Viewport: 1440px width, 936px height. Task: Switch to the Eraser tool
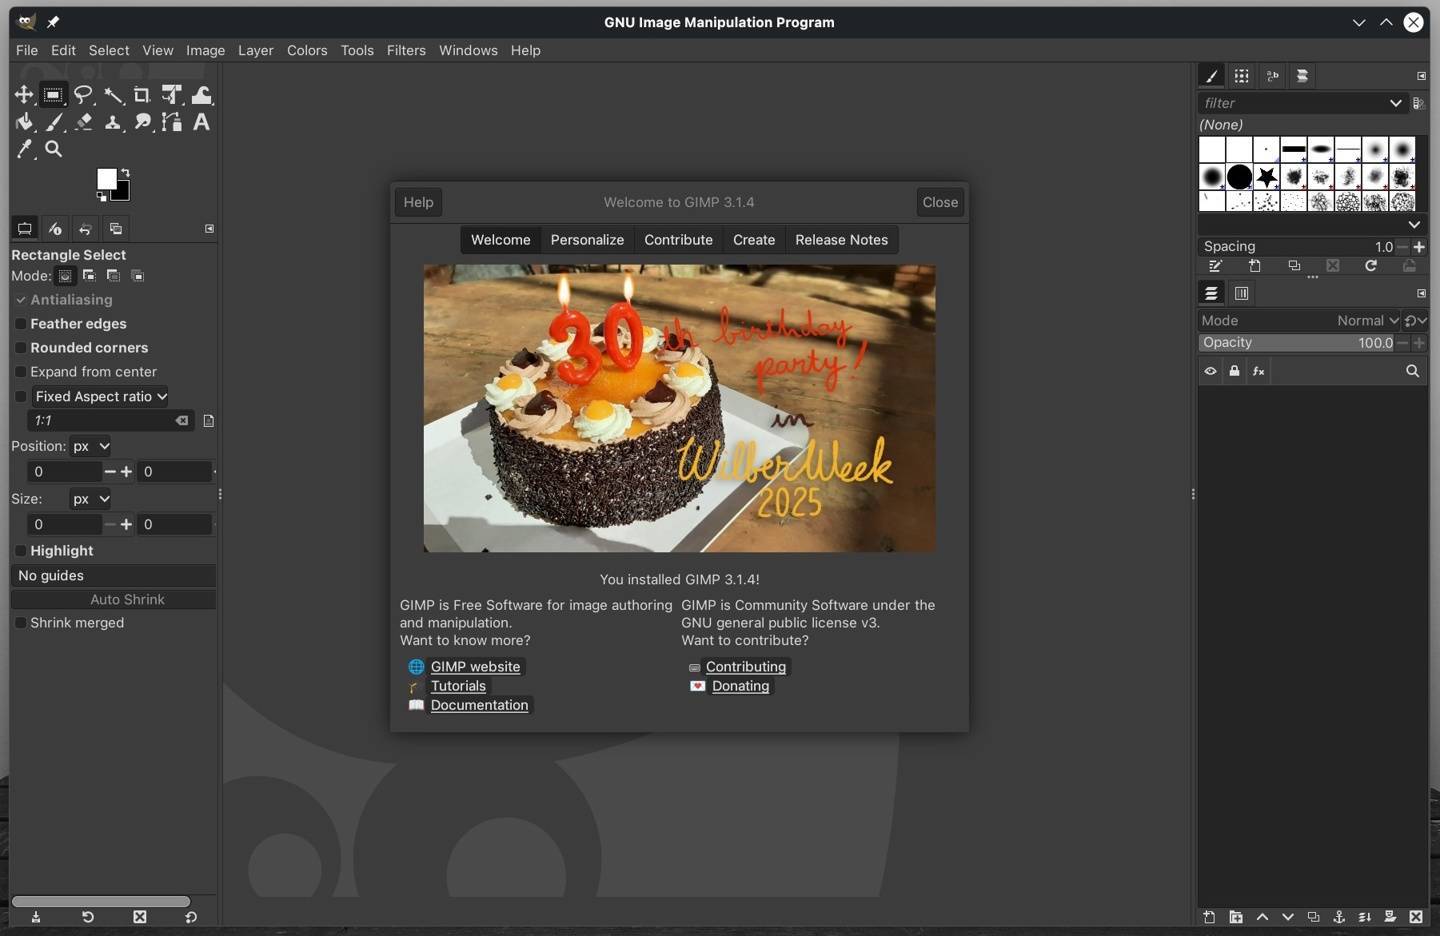[83, 122]
